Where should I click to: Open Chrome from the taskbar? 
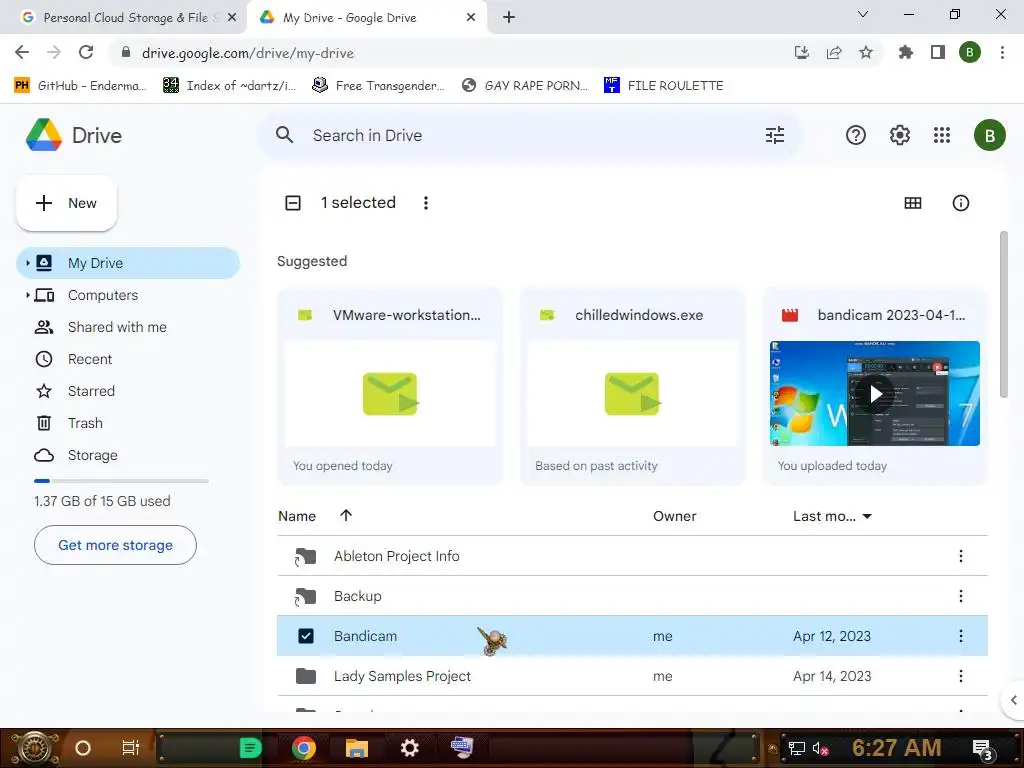click(x=304, y=748)
